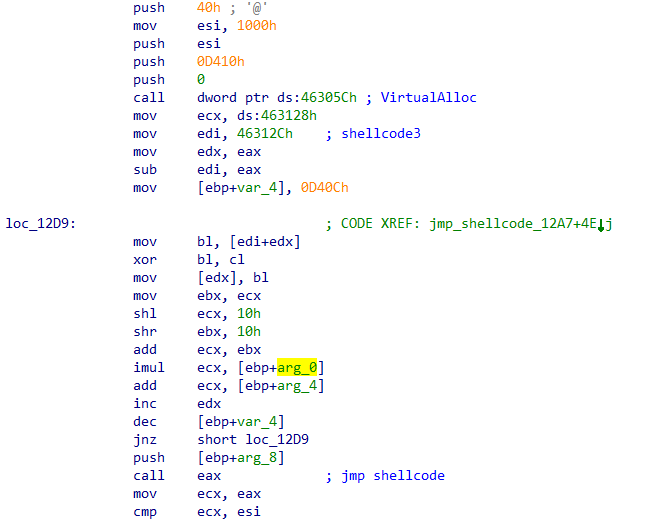Select the [edi+edx] operand
Viewport: 645px width, 522px height.
pyautogui.click(x=265, y=242)
